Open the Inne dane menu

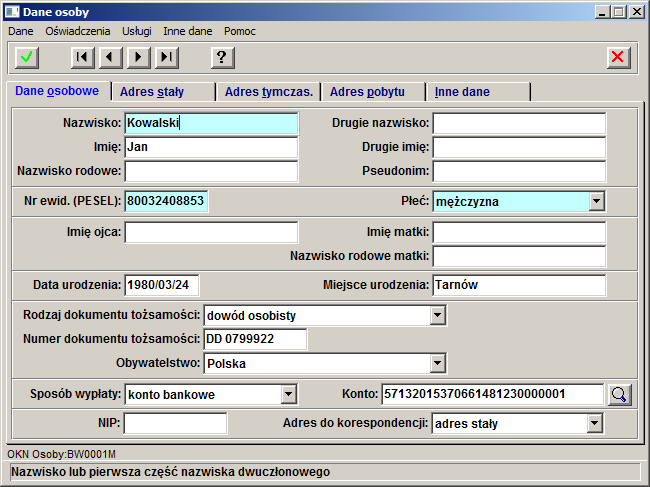pos(188,31)
